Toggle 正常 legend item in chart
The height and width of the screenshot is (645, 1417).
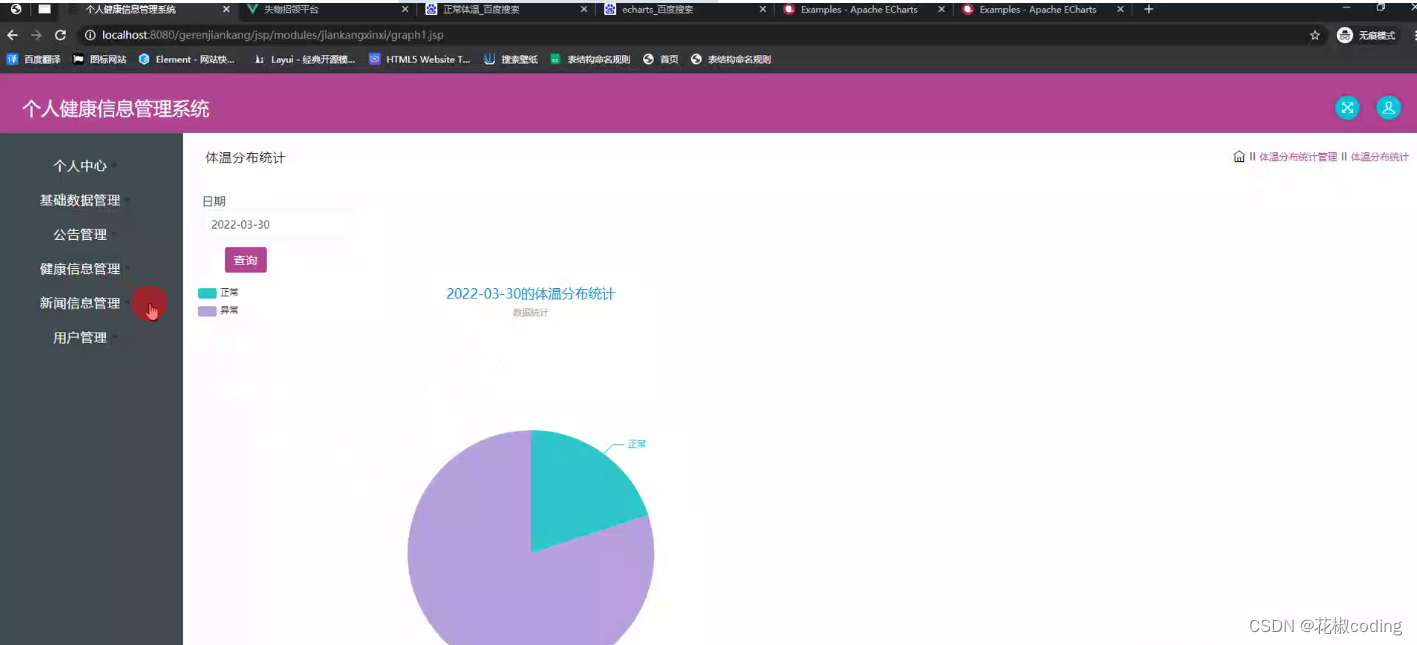[x=218, y=293]
